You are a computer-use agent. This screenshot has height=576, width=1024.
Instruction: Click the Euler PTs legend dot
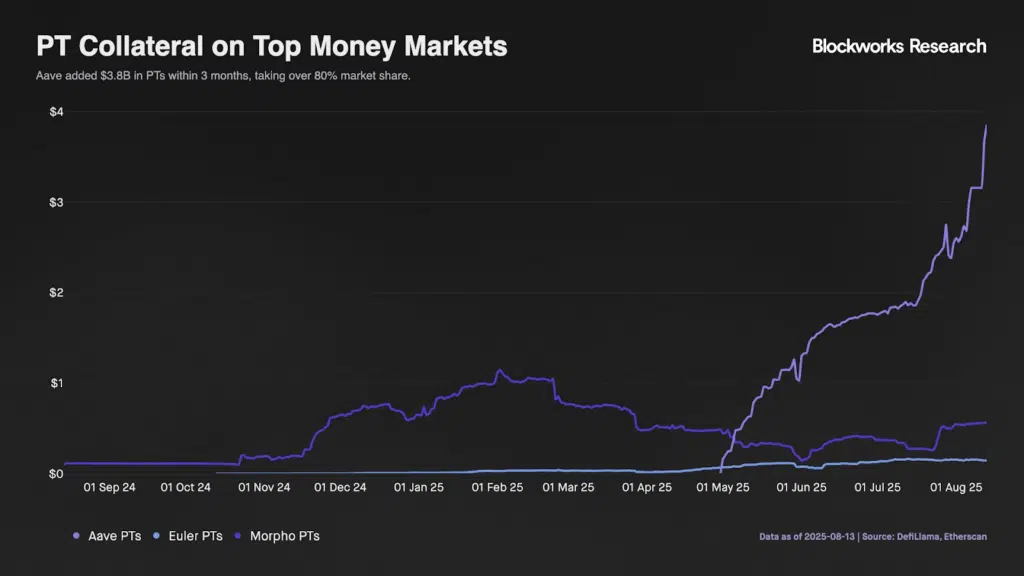coord(157,535)
